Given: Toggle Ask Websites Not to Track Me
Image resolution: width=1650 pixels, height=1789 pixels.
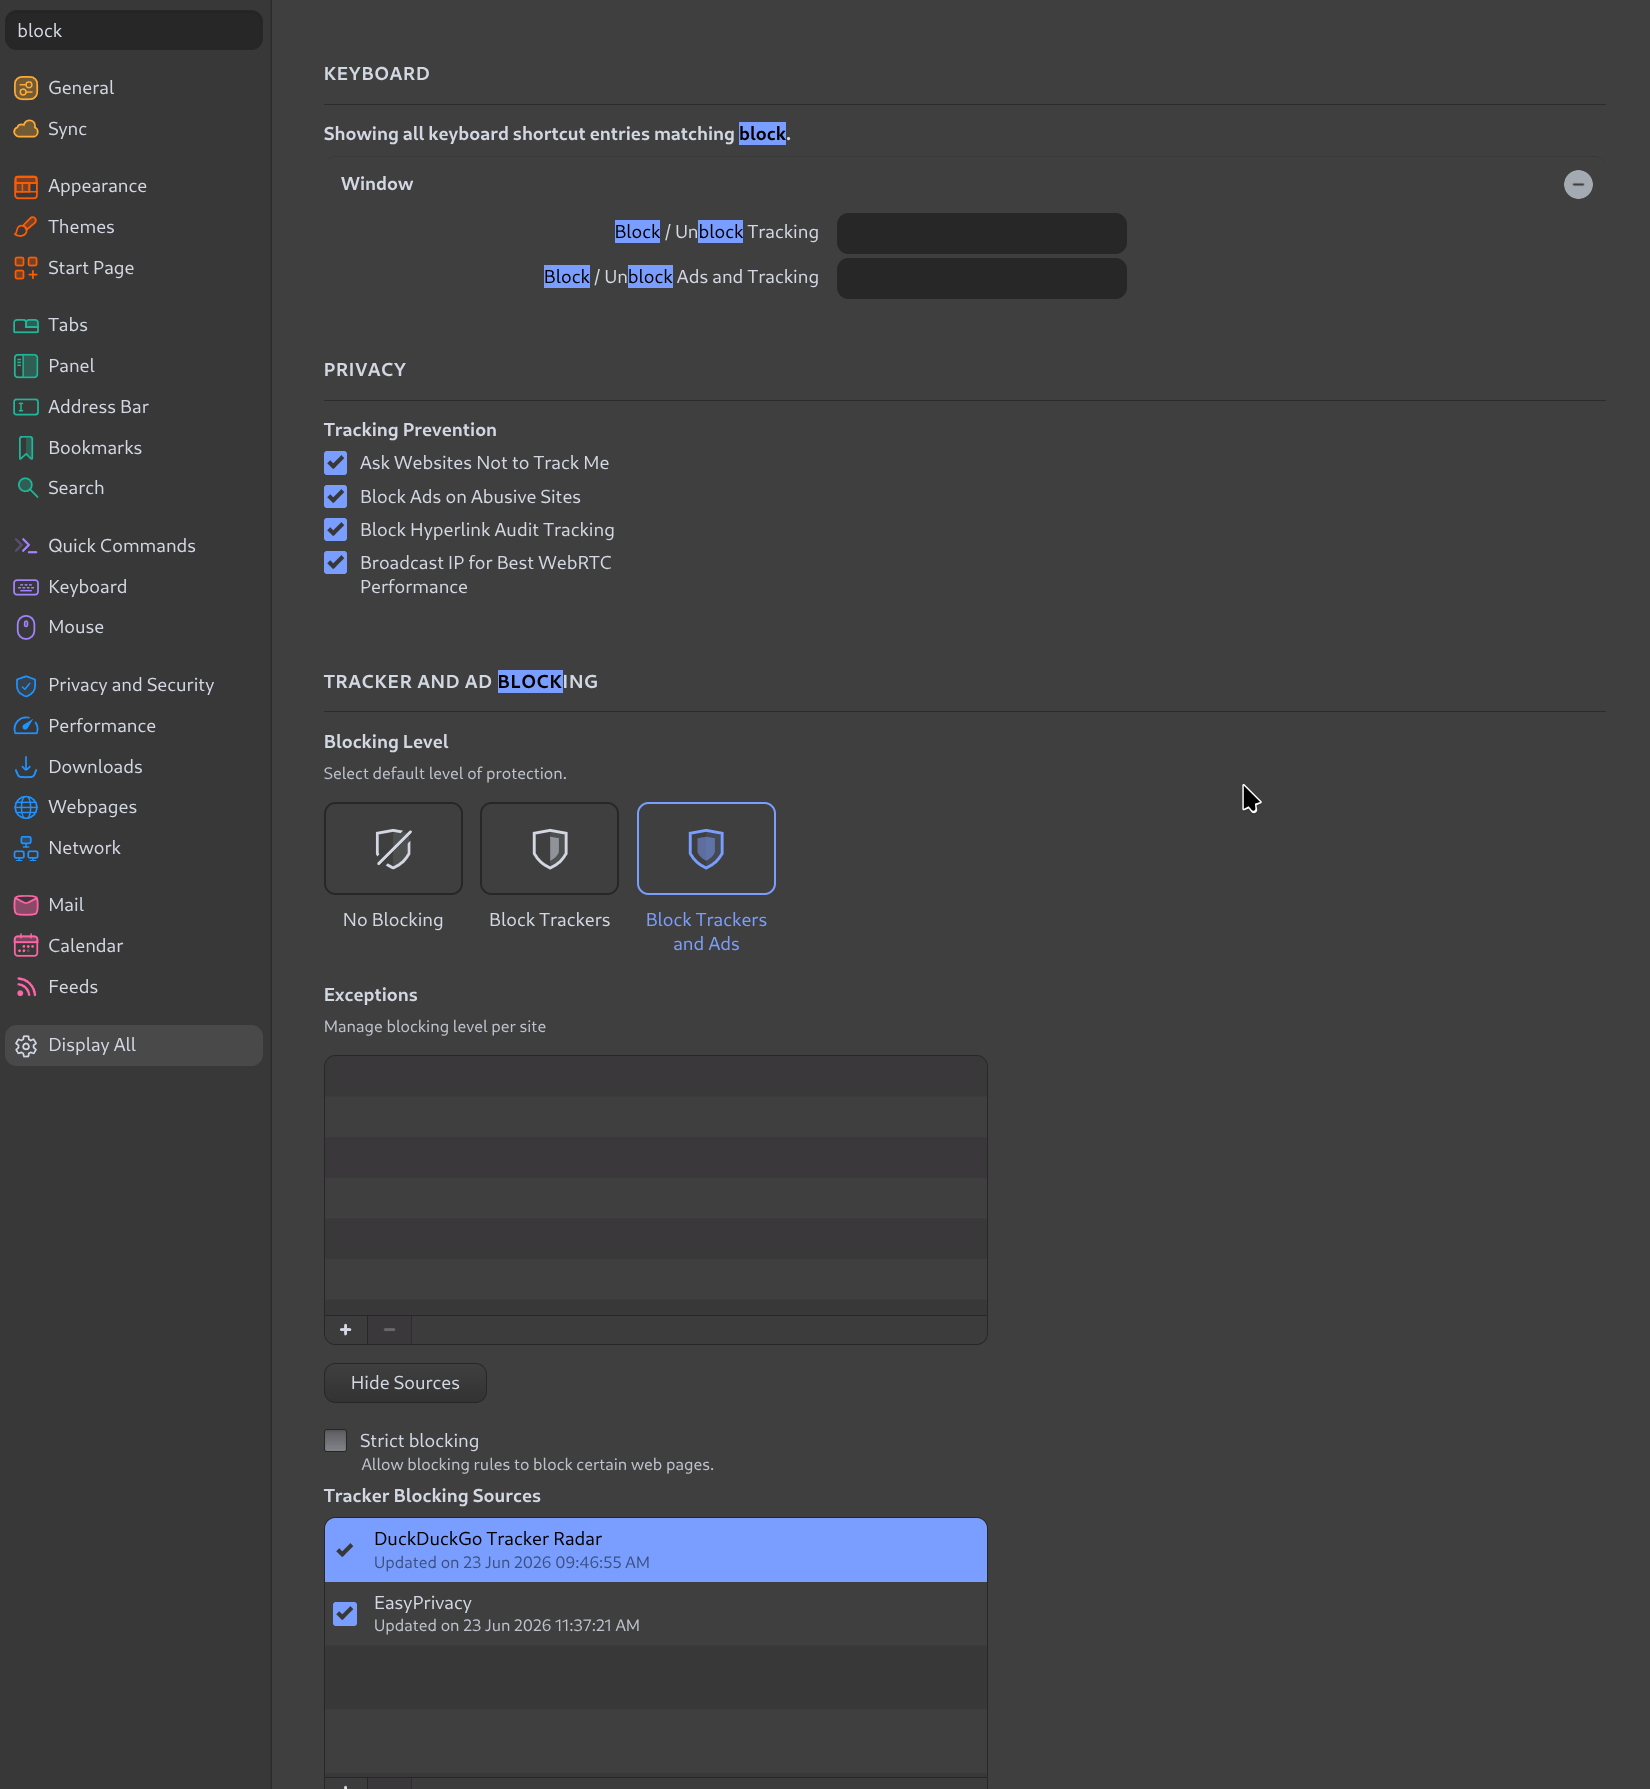Looking at the screenshot, I should [x=335, y=463].
